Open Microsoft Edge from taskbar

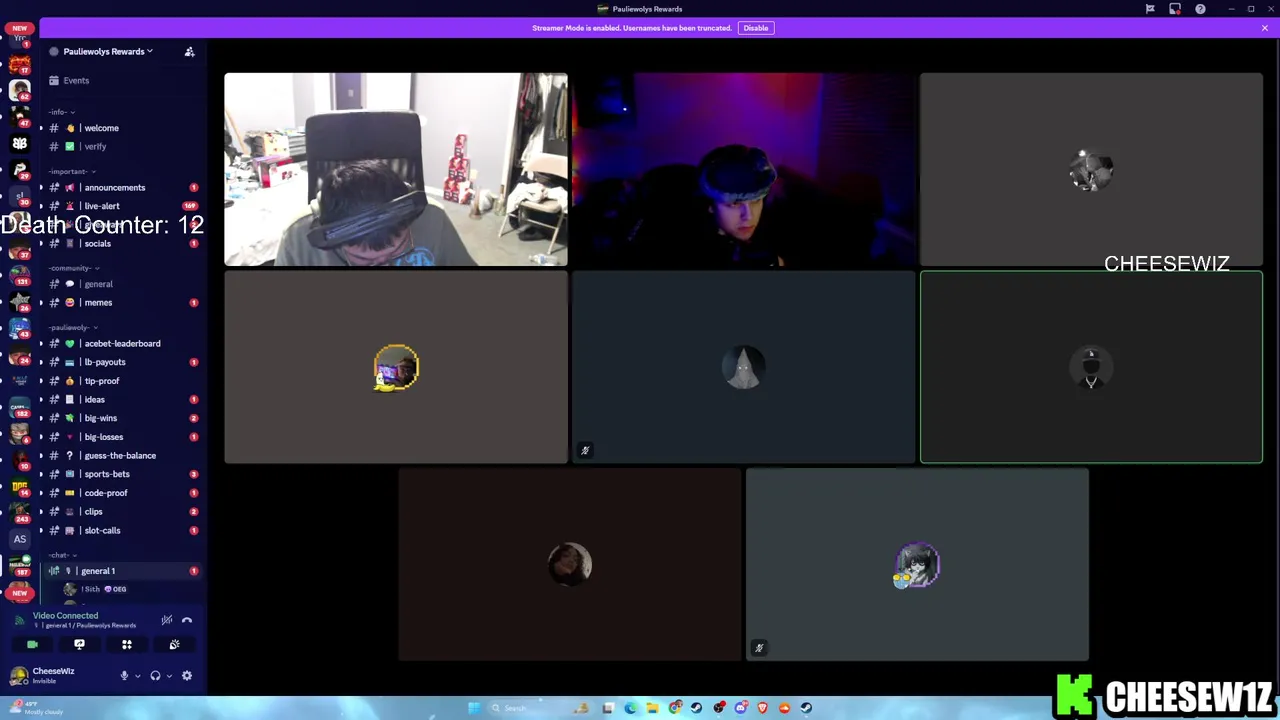click(630, 708)
